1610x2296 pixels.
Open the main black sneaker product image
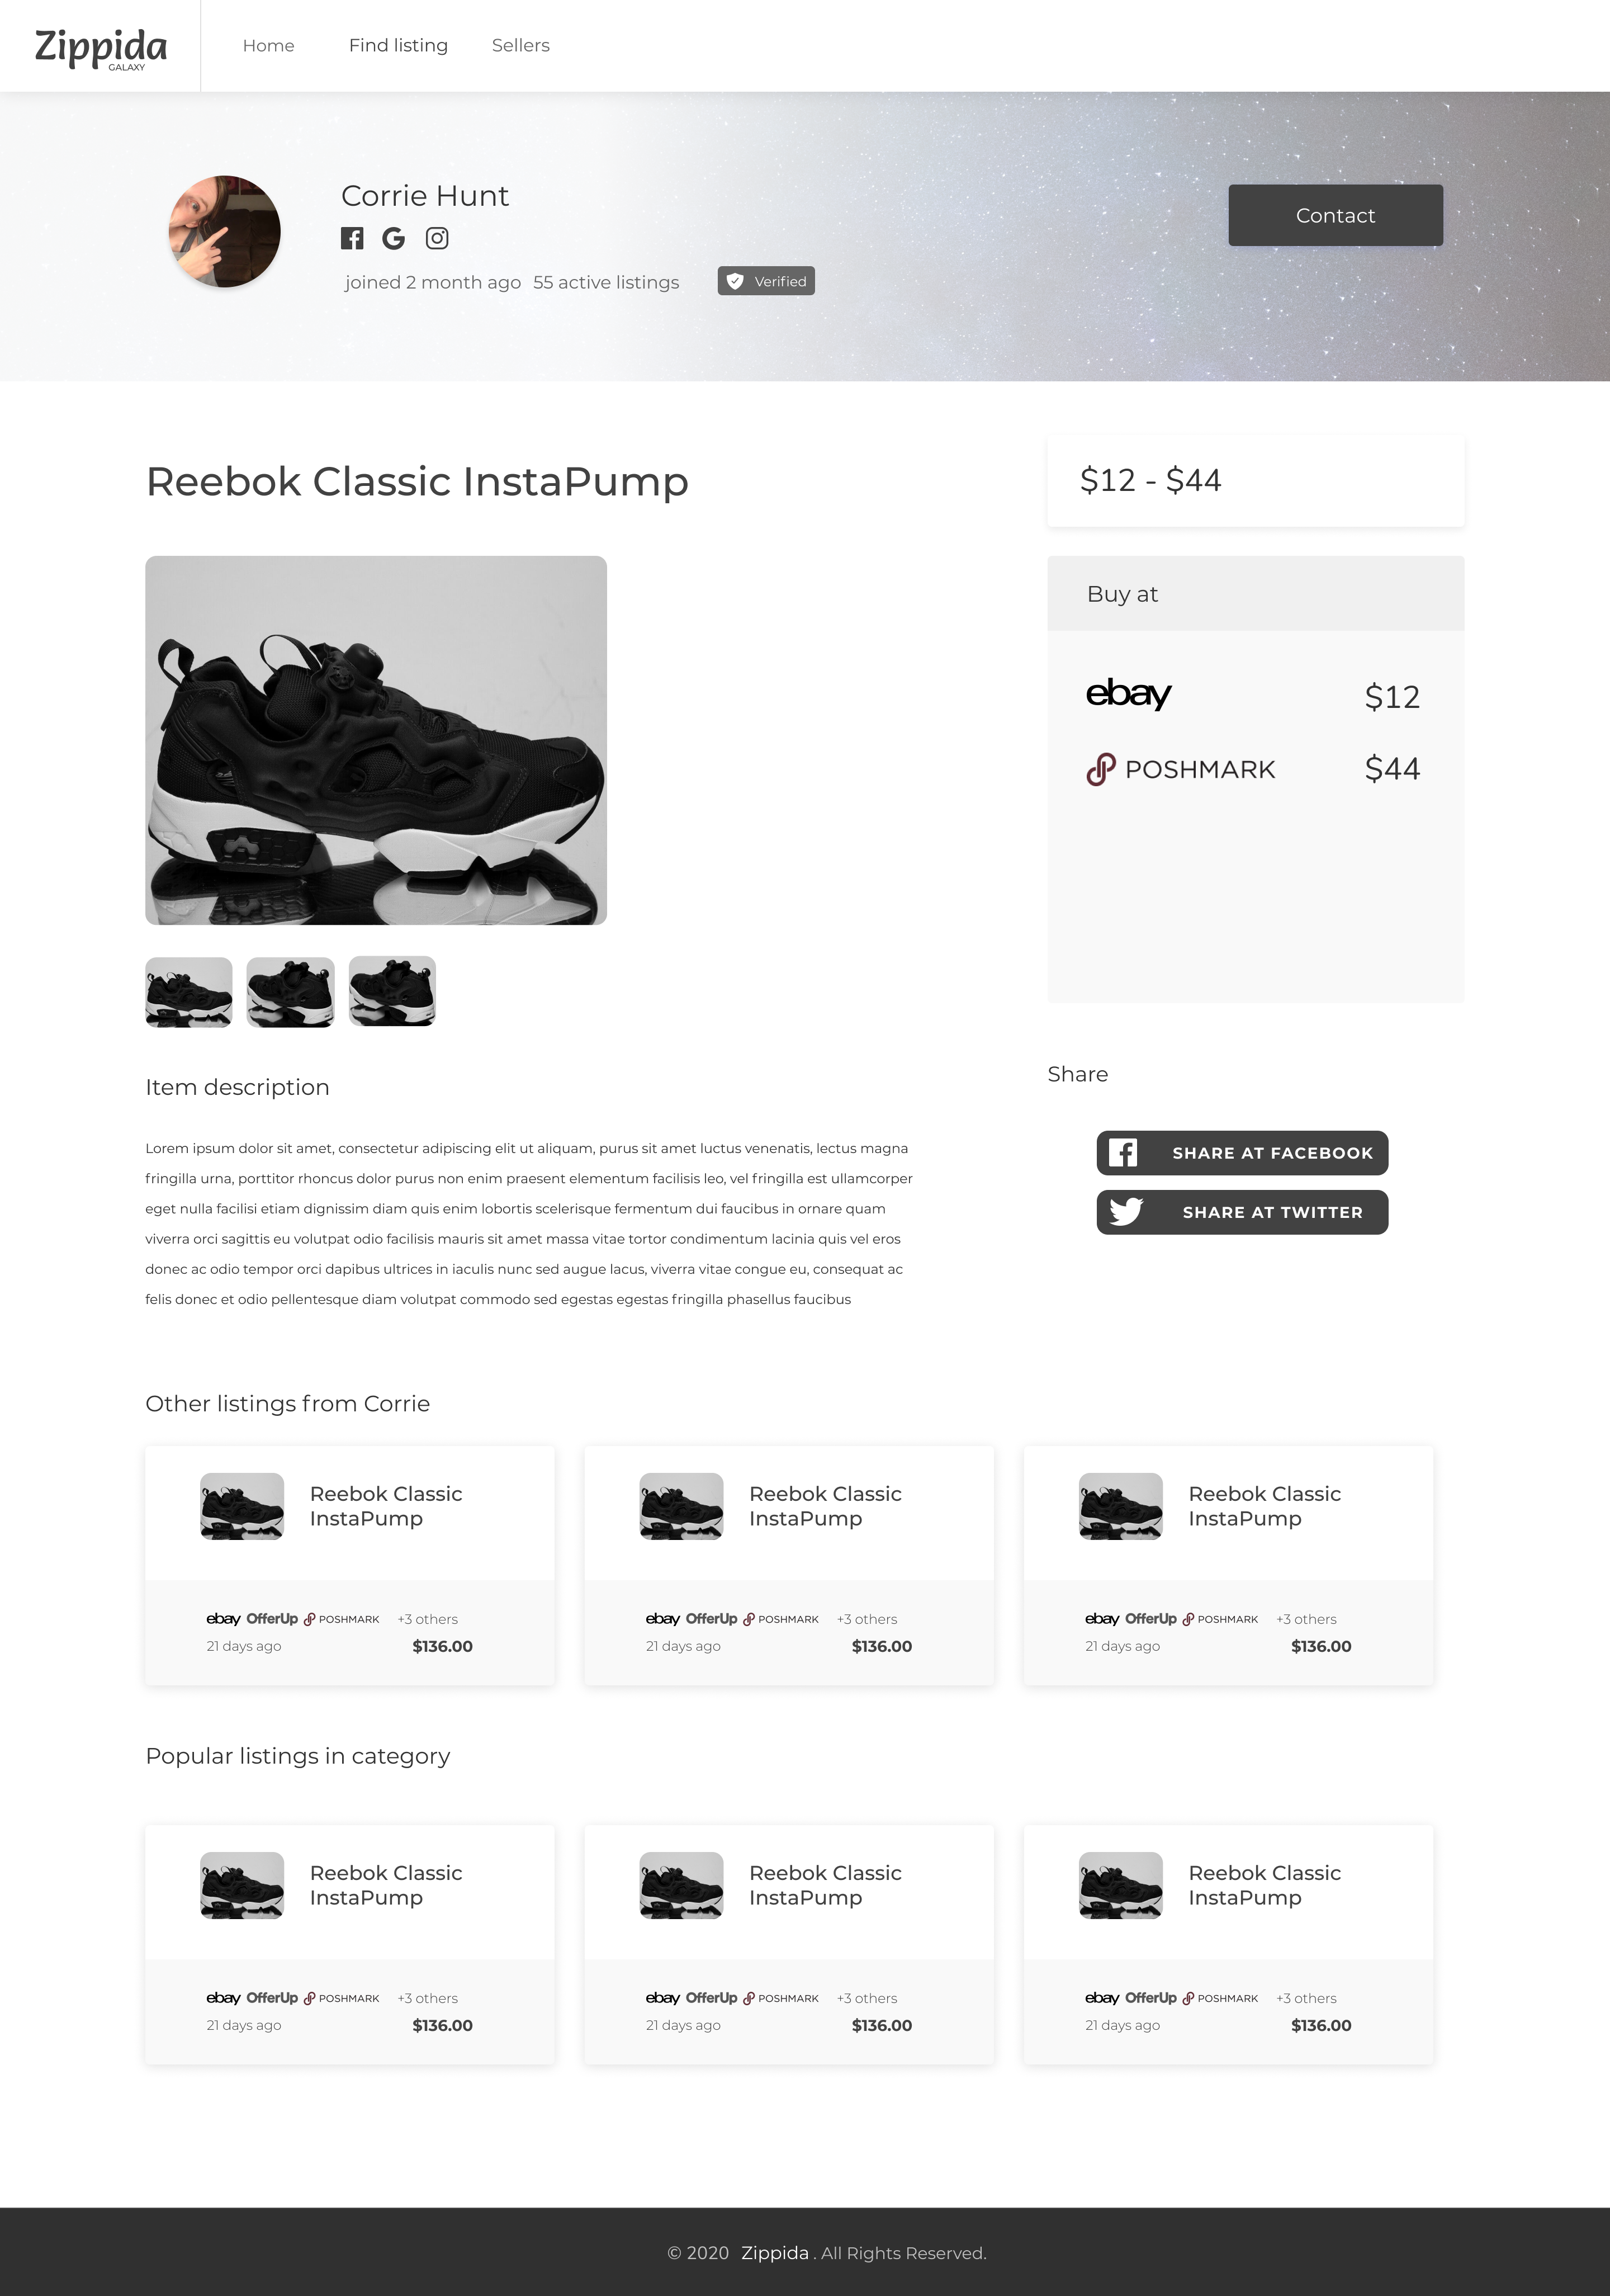coord(376,740)
